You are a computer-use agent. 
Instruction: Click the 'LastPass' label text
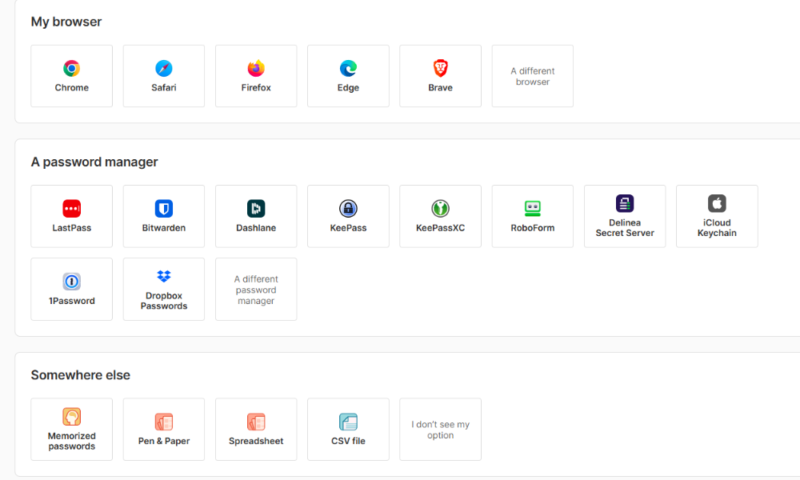pos(71,228)
